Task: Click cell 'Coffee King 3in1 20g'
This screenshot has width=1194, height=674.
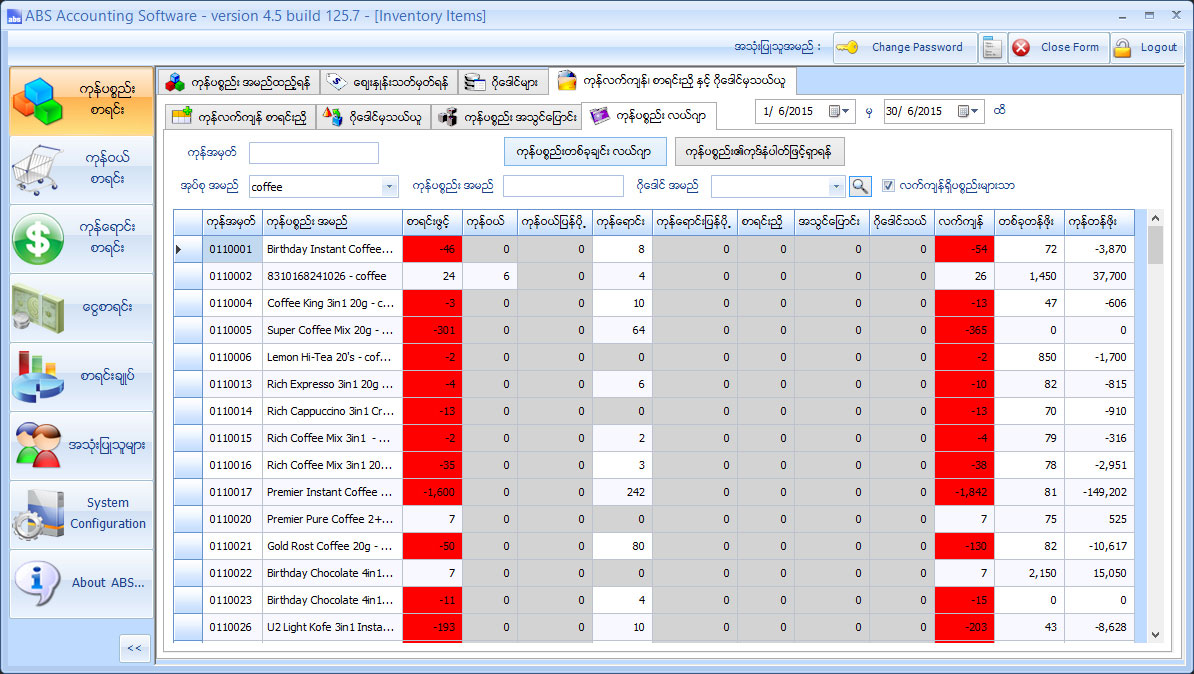Action: 333,303
